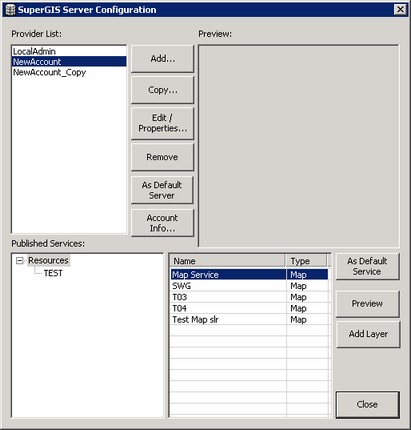Viewport: 411px width, 430px height.
Task: Select the Test Map slr service
Action: [249, 320]
